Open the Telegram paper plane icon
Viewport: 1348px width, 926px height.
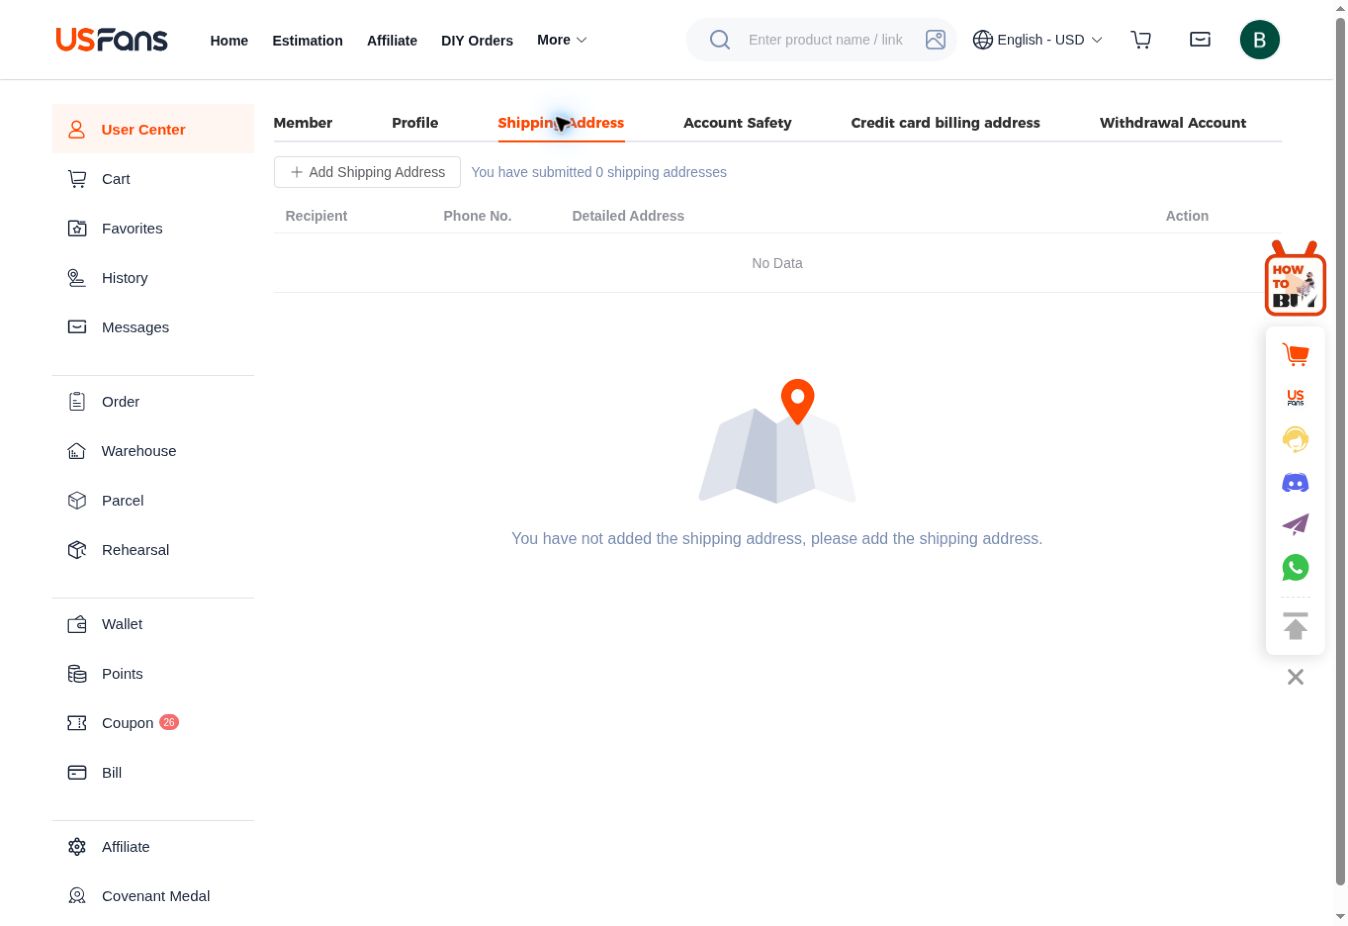tap(1295, 524)
